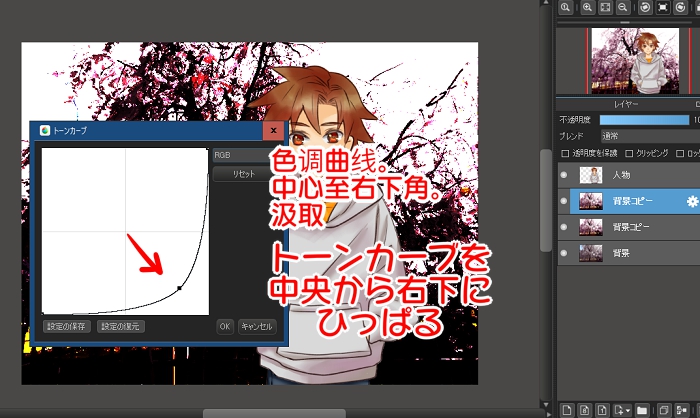
Task: Open the ブレンド mode dropdown
Action: pyautogui.click(x=650, y=136)
